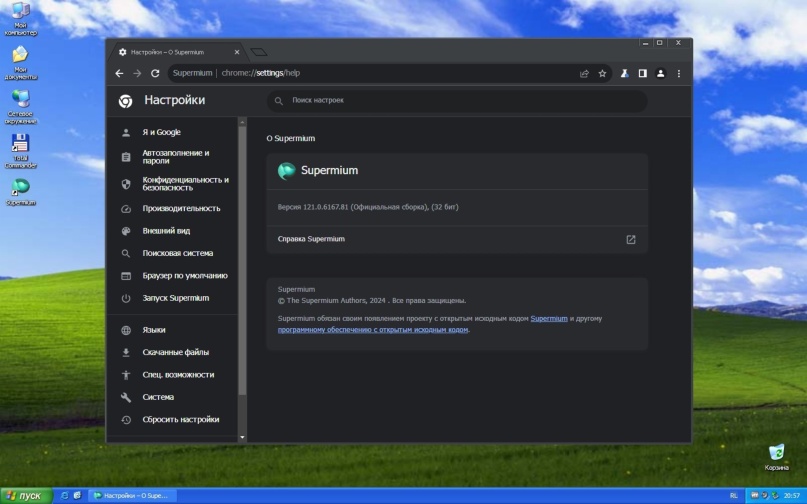Open Мой компьютер desktop icon
This screenshot has width=807, height=504.
coord(21,19)
